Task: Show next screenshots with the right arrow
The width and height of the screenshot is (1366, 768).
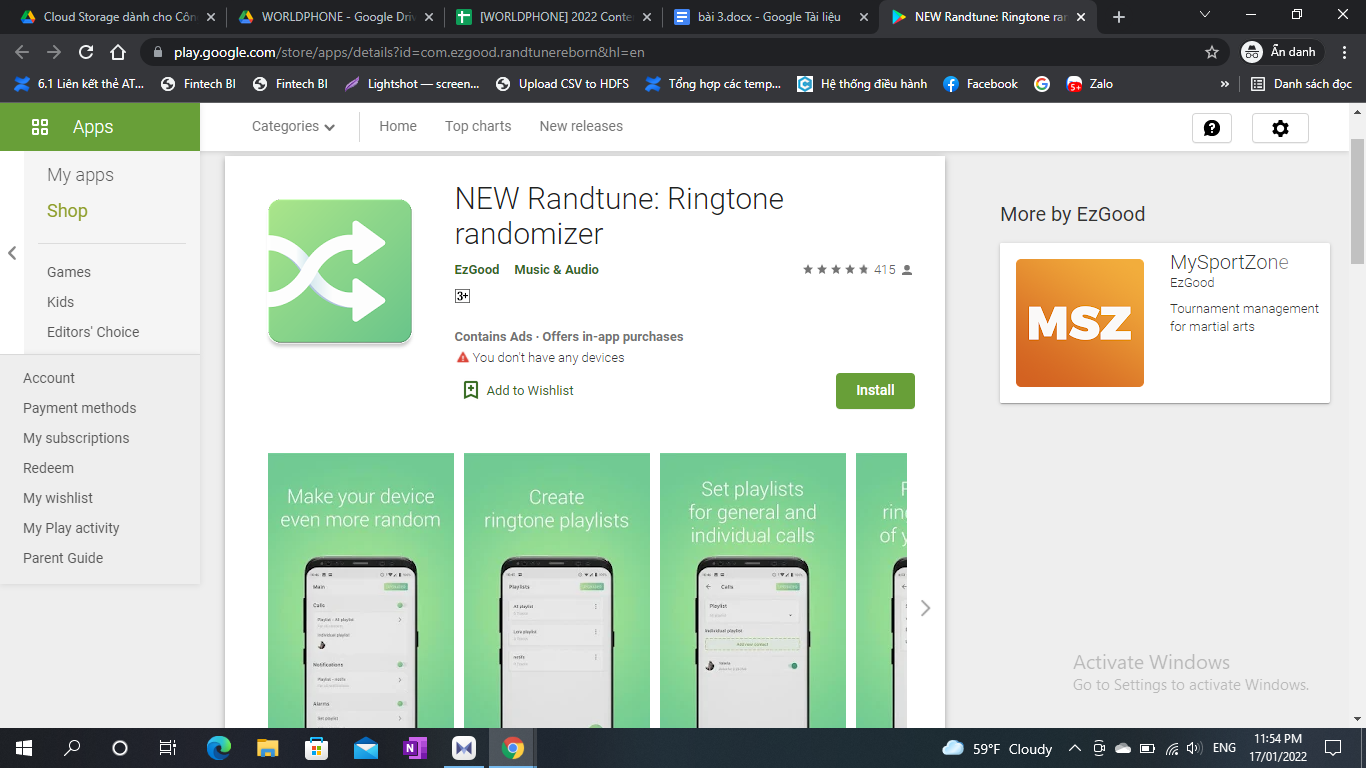Action: (925, 608)
